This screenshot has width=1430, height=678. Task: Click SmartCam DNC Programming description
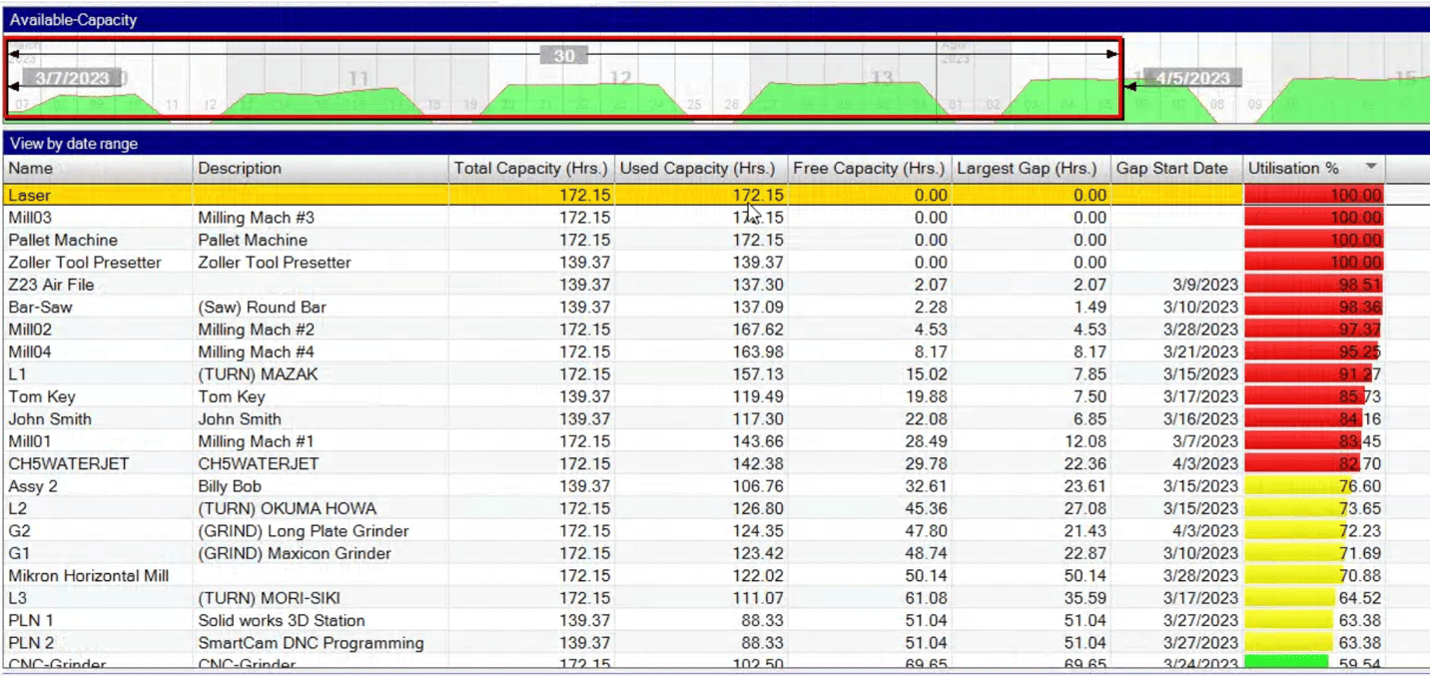pos(311,643)
